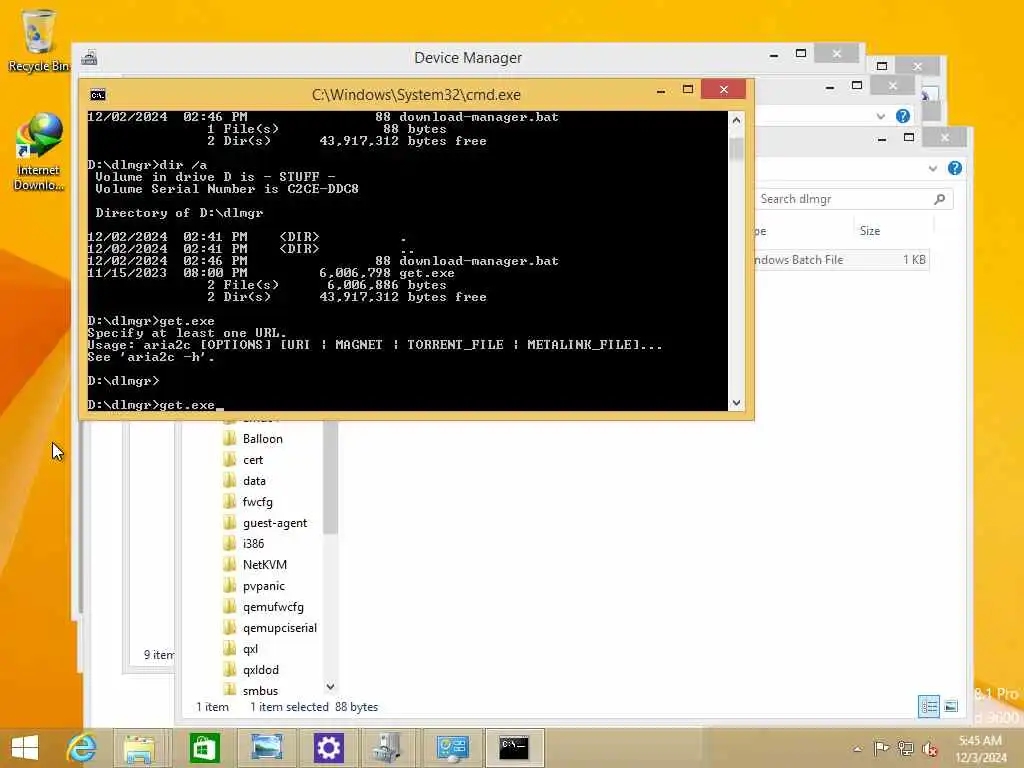Expand the ribbon in the rear Explorer window

tap(880, 116)
